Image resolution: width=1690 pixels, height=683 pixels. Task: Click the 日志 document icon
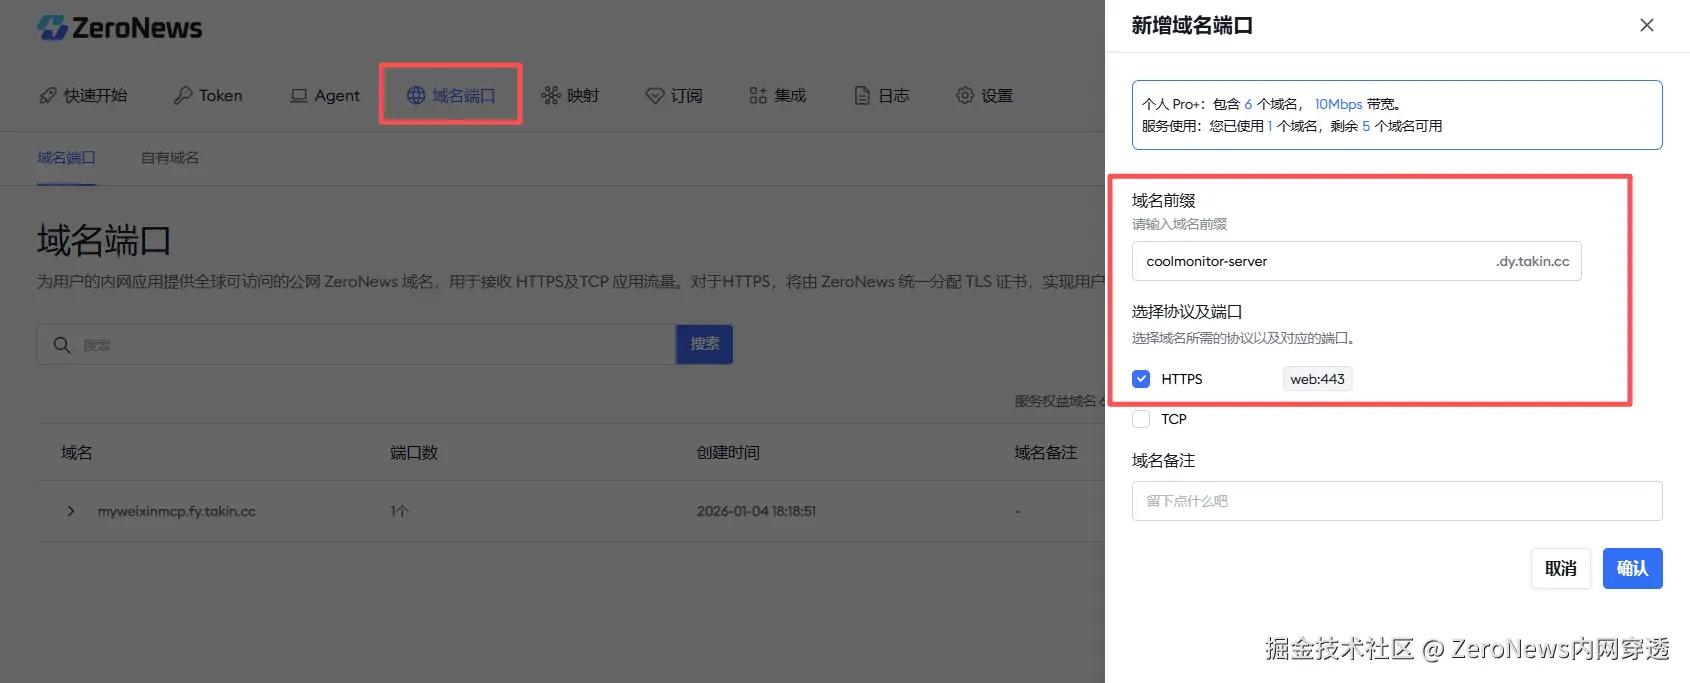coord(862,95)
